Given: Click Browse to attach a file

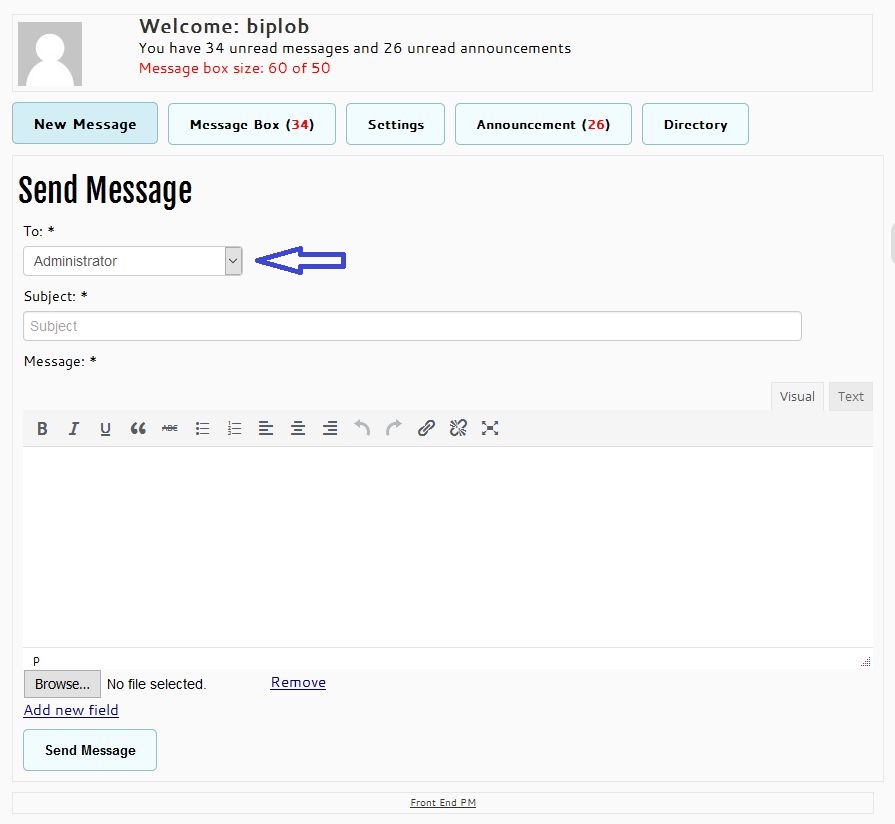Looking at the screenshot, I should tap(62, 684).
